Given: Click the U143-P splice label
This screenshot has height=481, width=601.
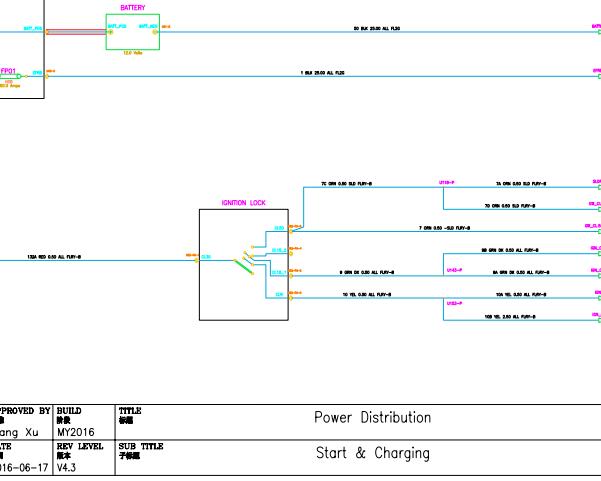Looking at the screenshot, I should [454, 270].
